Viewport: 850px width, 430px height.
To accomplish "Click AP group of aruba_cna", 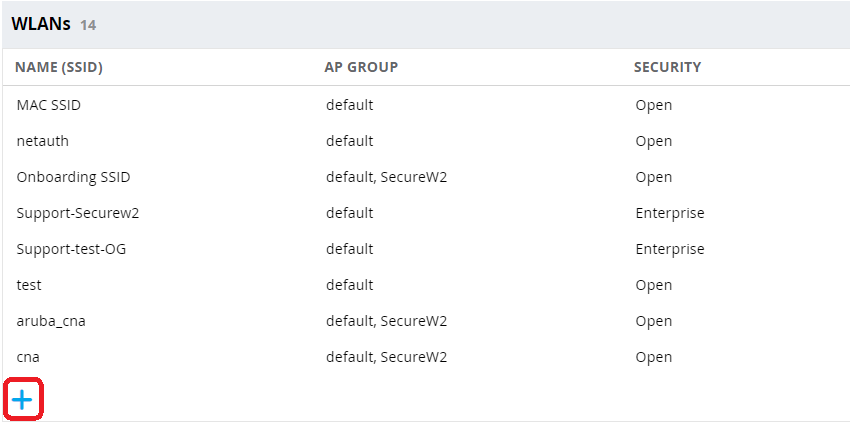I will (x=386, y=321).
